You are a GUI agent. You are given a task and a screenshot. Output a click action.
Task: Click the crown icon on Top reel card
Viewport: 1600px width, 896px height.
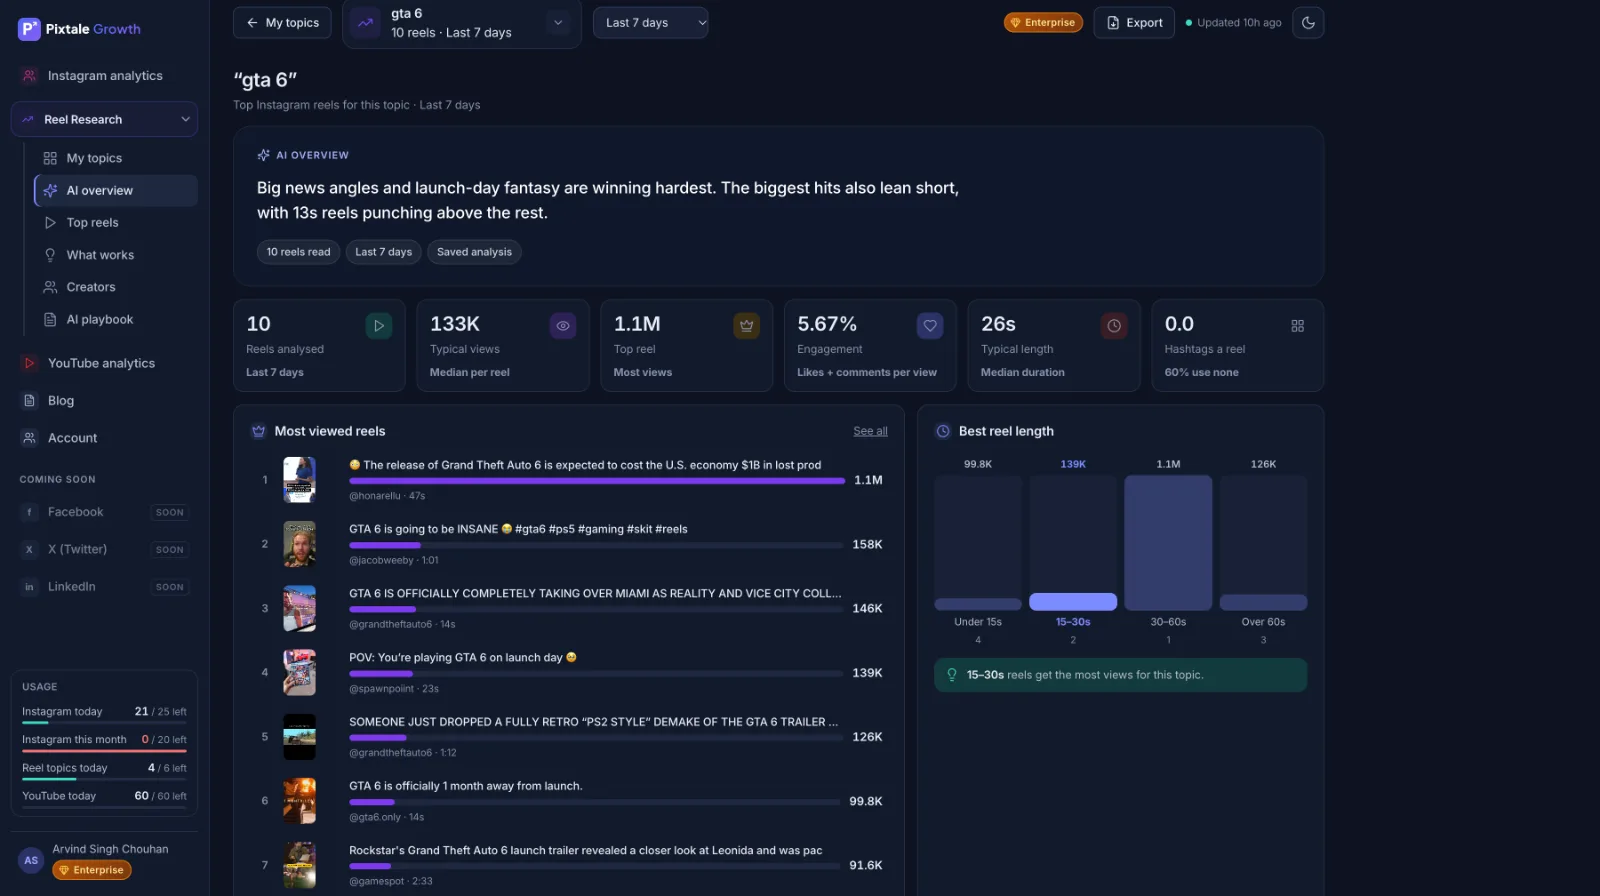(x=746, y=326)
